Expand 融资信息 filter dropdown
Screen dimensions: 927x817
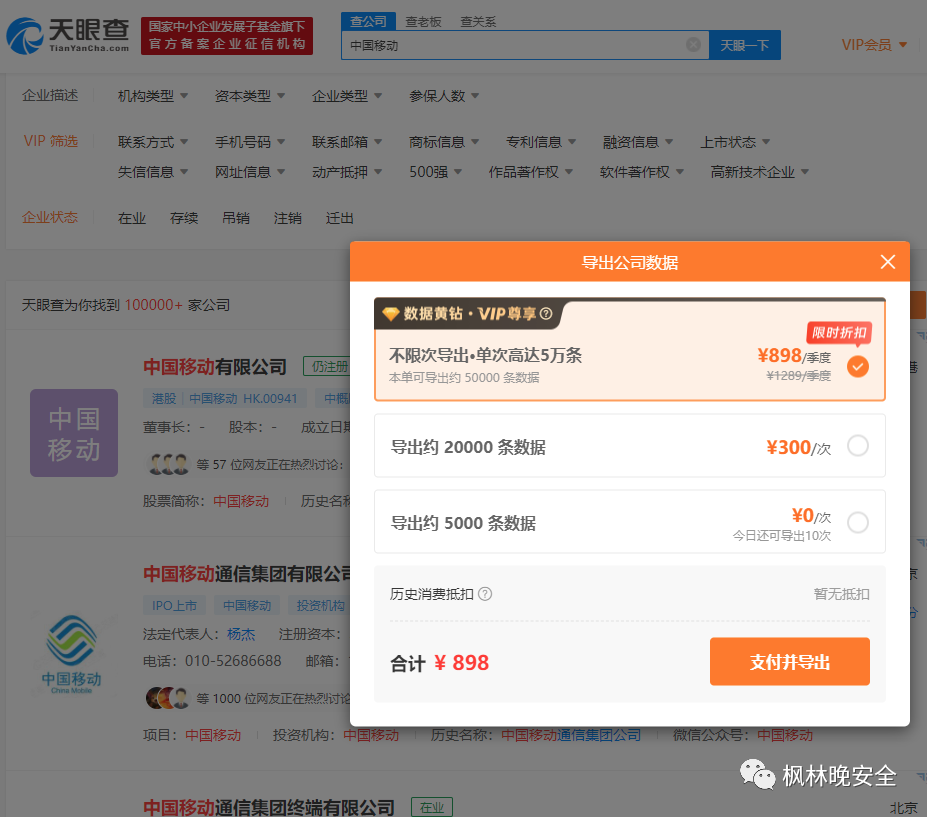(638, 142)
